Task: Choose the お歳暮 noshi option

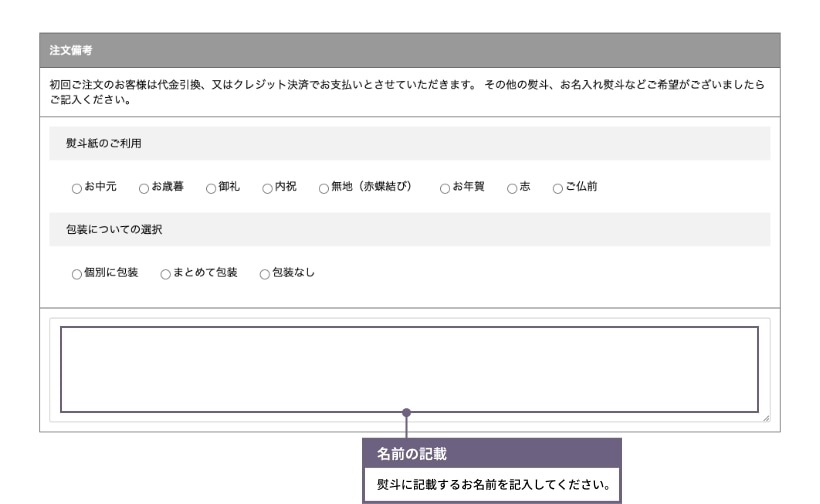Action: tap(144, 187)
